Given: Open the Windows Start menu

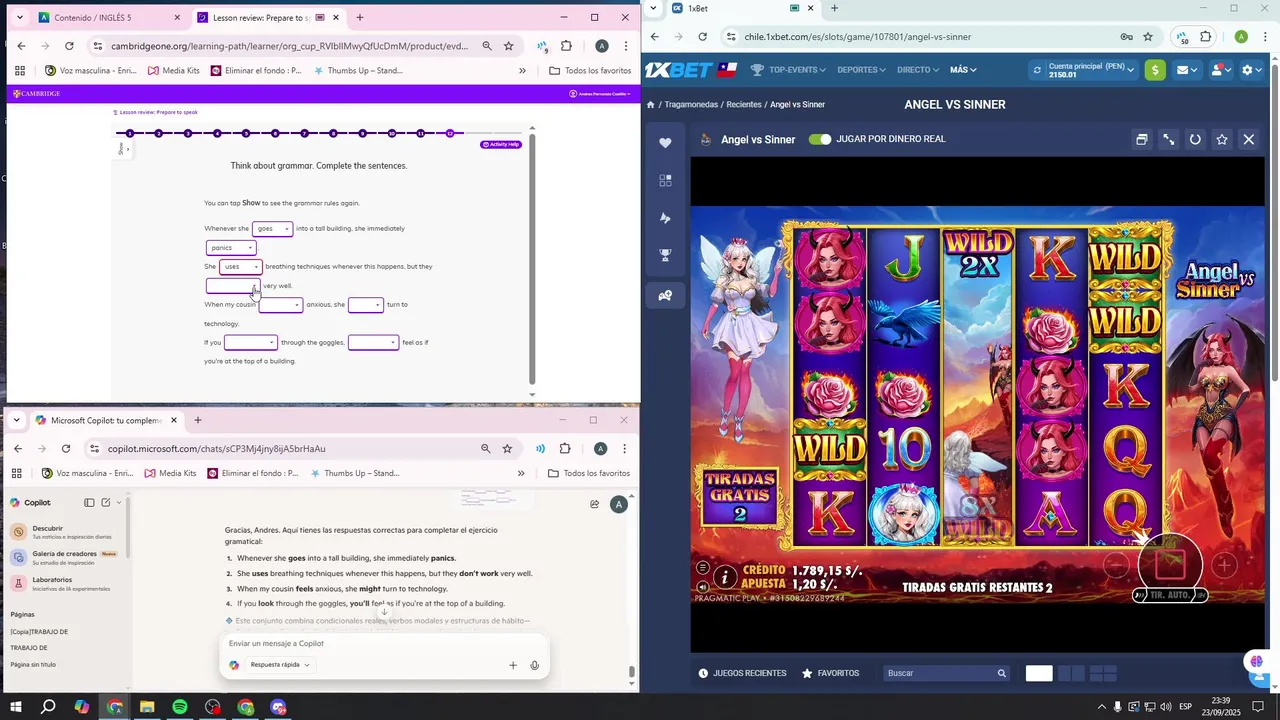Looking at the screenshot, I should [x=16, y=707].
